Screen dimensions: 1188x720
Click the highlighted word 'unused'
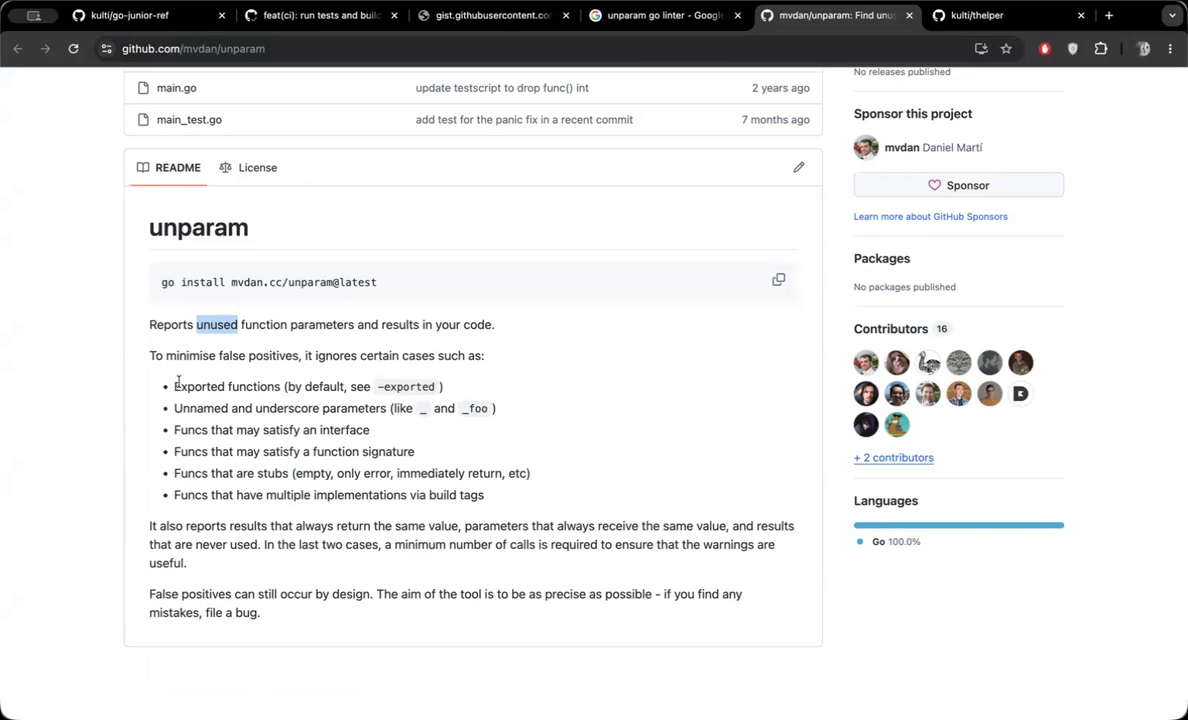click(x=217, y=324)
